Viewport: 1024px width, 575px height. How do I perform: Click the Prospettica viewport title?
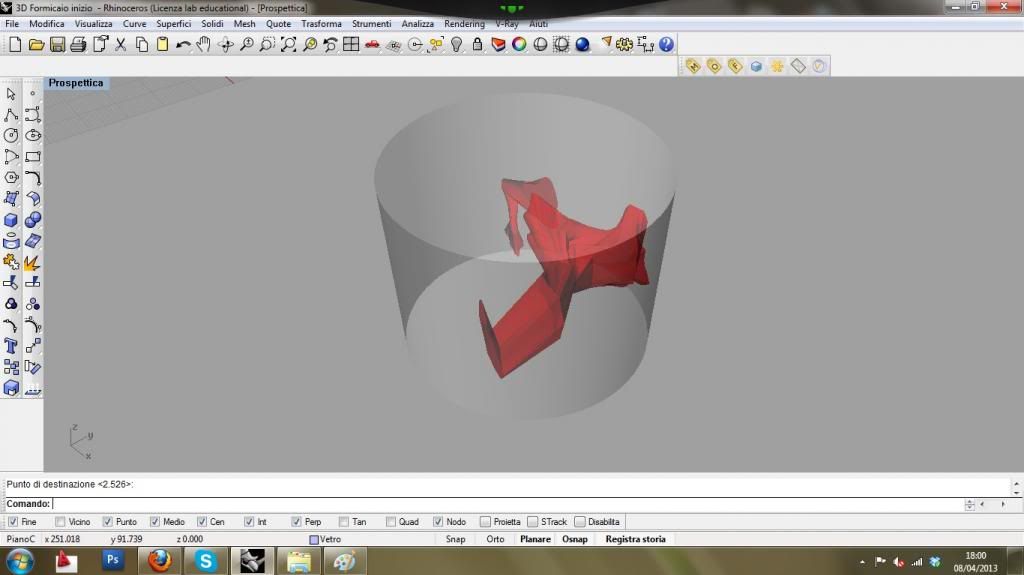click(76, 83)
